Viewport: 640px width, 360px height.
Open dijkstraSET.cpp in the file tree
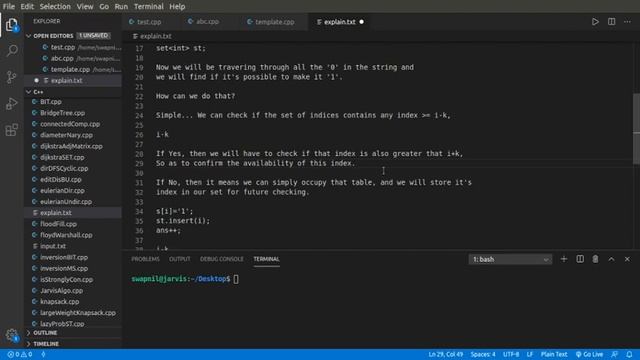coord(73,157)
